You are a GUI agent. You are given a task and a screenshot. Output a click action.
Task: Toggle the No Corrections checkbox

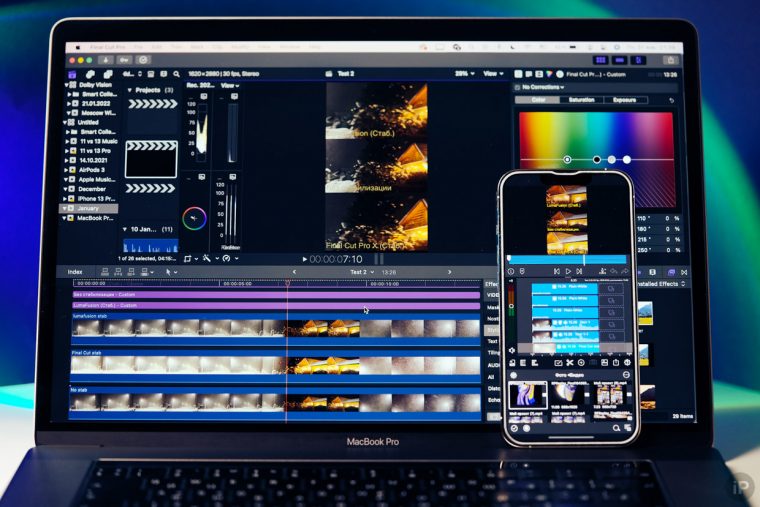[517, 88]
